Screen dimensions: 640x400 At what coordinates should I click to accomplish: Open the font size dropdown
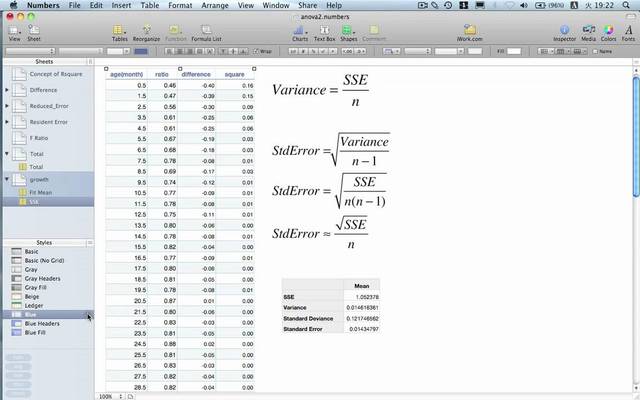click(118, 51)
